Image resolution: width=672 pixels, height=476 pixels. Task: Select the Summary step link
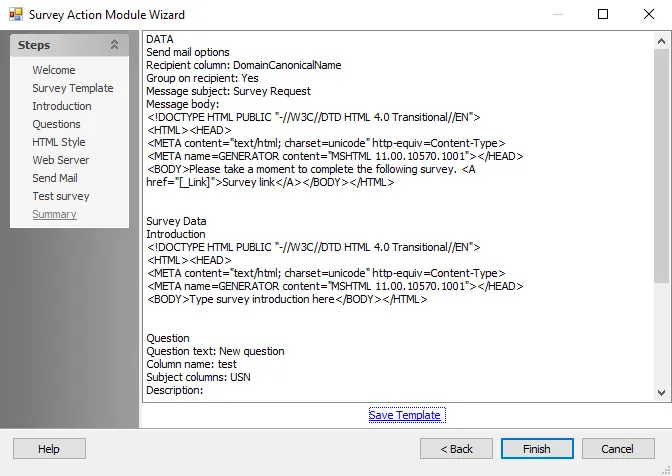[x=54, y=214]
